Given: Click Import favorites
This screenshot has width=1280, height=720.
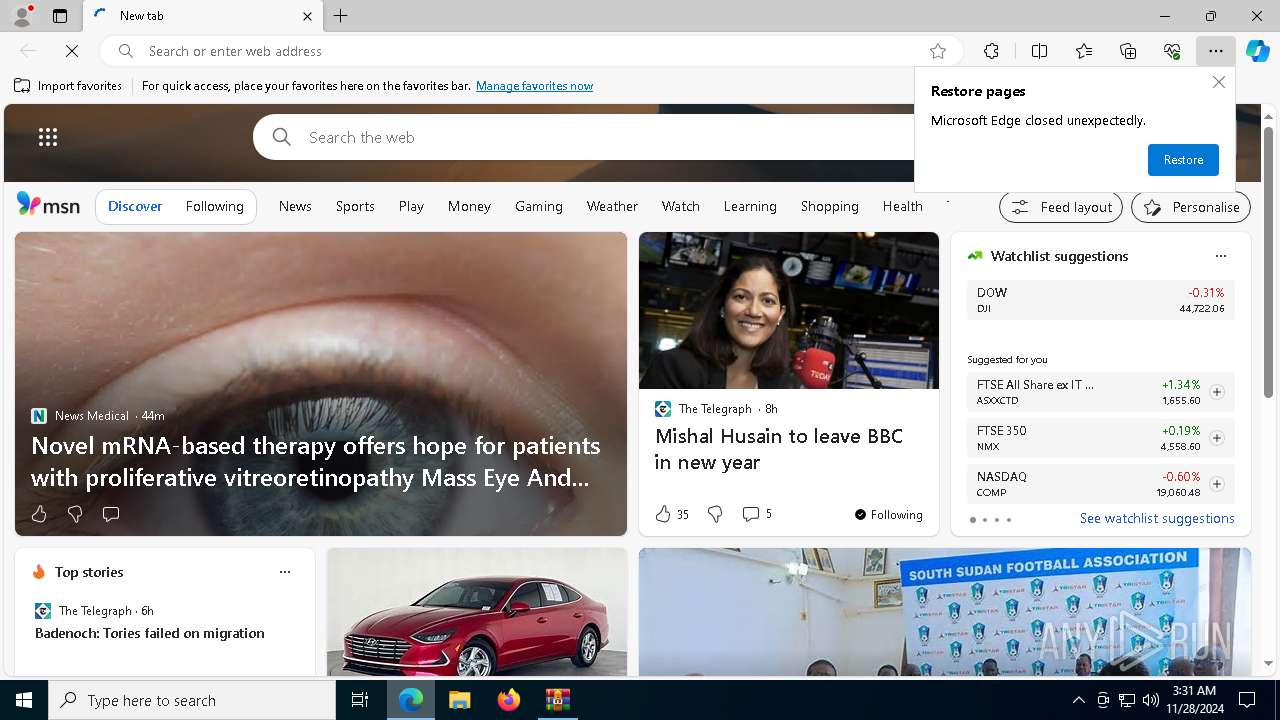Looking at the screenshot, I should tap(68, 86).
